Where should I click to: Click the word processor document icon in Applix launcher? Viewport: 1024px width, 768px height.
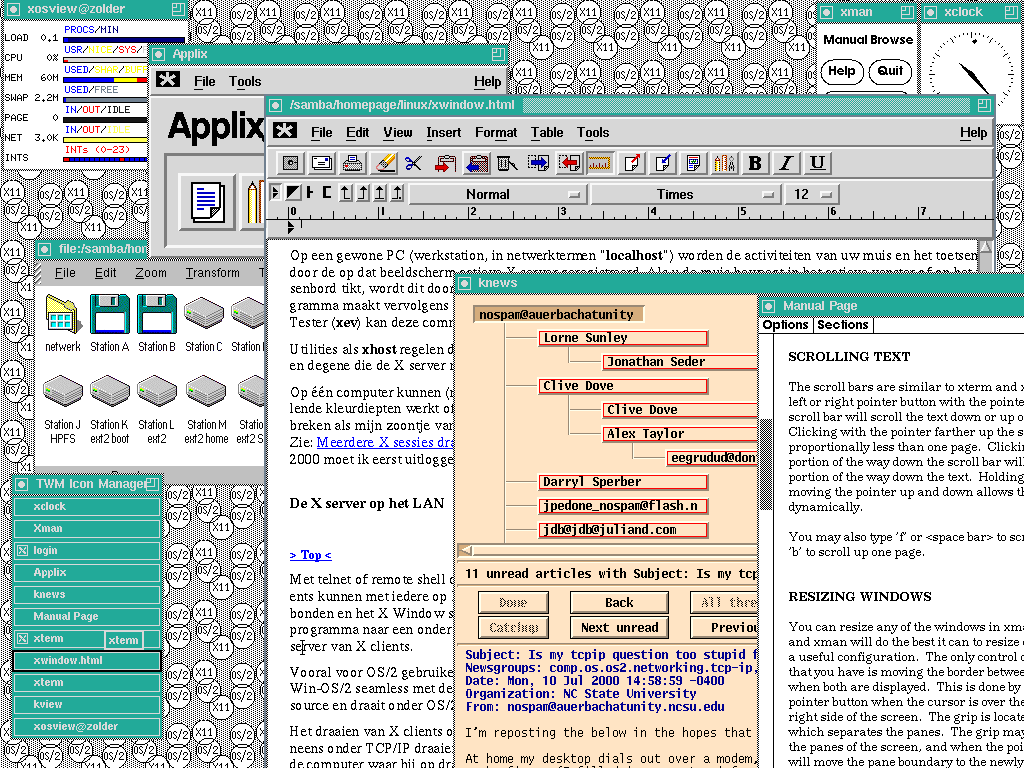click(x=208, y=200)
